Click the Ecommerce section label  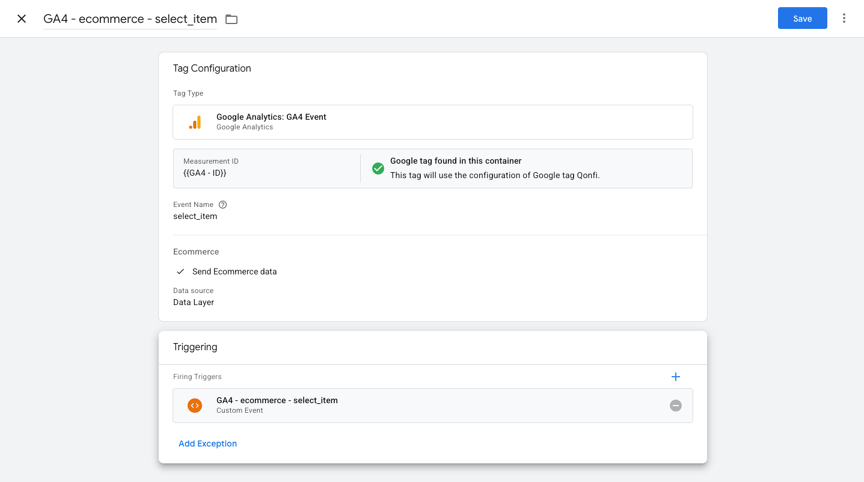pos(196,252)
